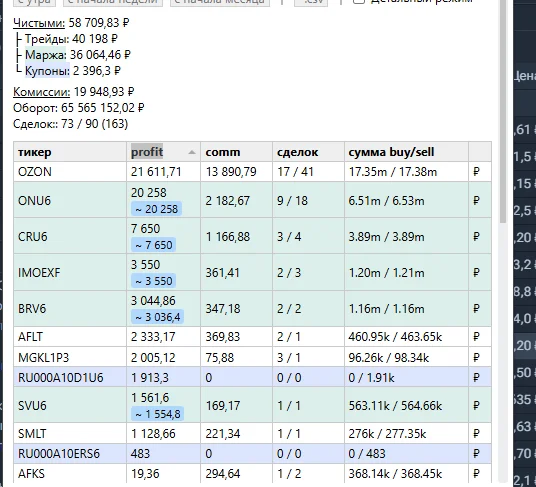The image size is (536, 487).
Task: Toggle the Детальный режим checkbox
Action: coord(358,1)
